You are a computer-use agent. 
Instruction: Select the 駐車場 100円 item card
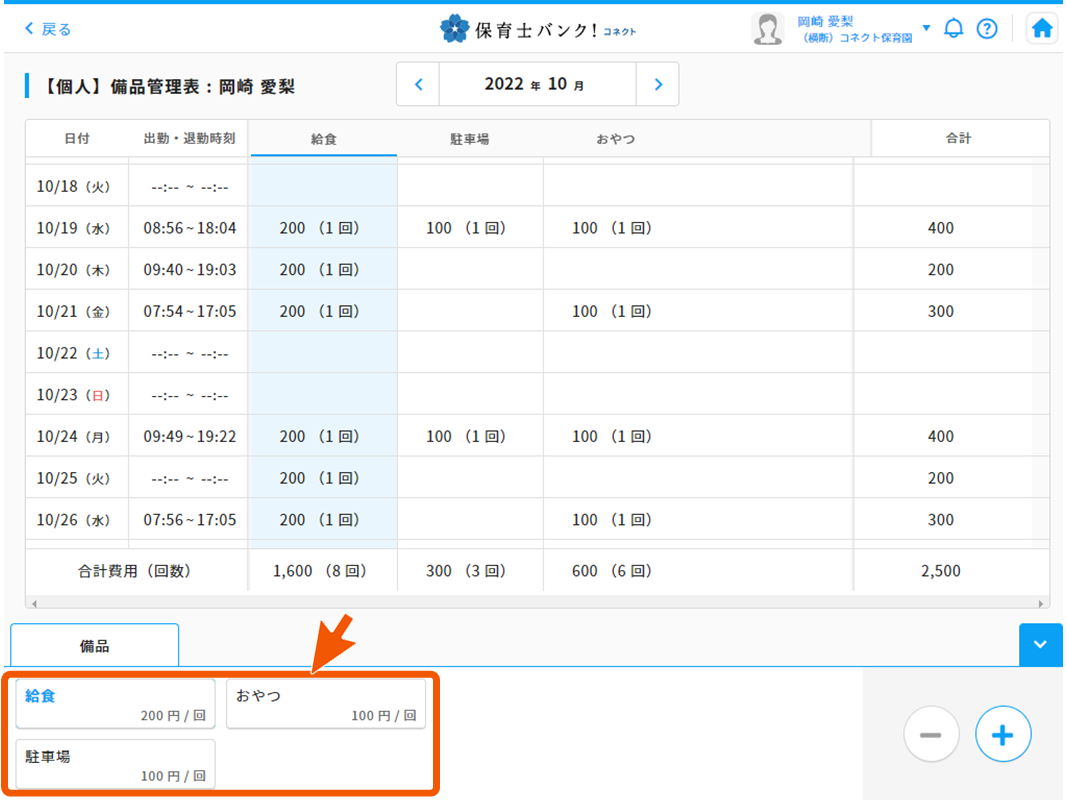tap(116, 765)
